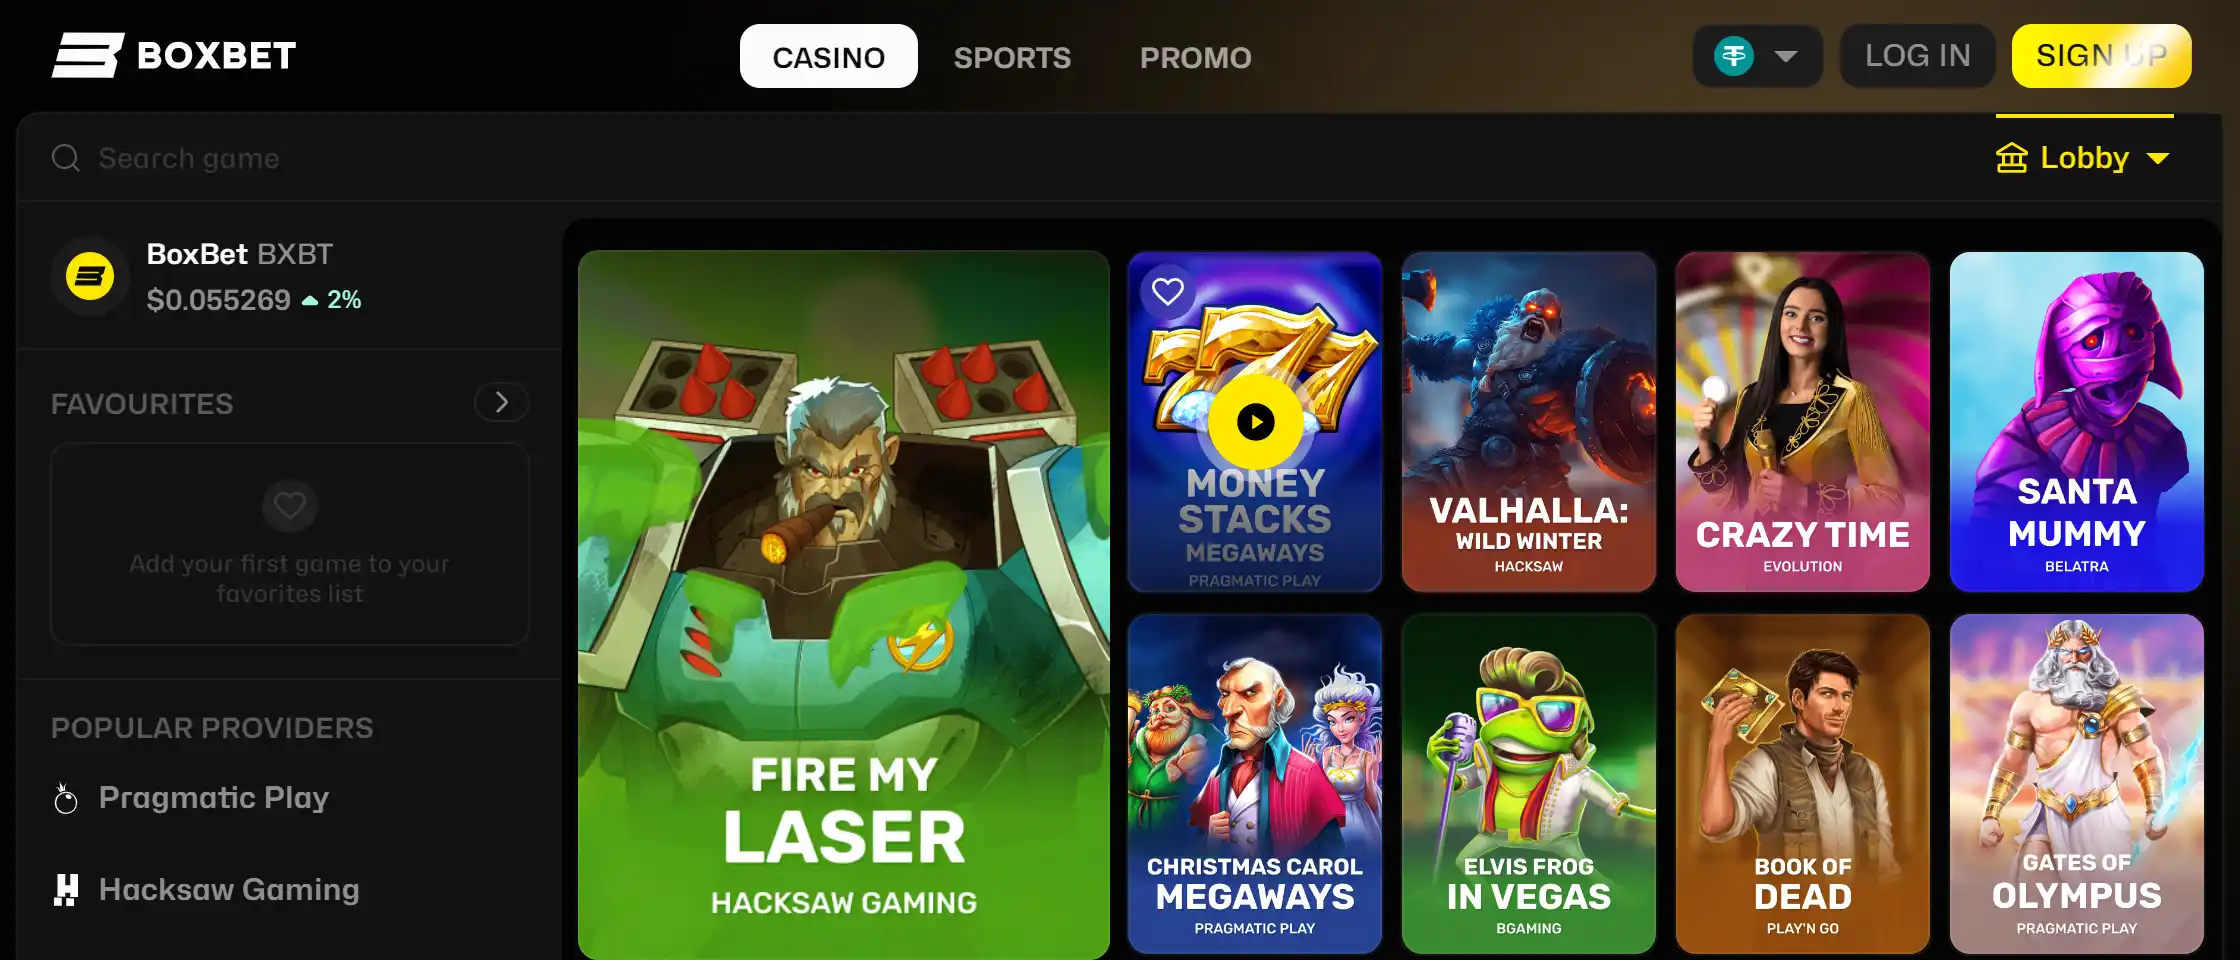Click the Lobby building icon
The height and width of the screenshot is (960, 2240).
point(2012,158)
